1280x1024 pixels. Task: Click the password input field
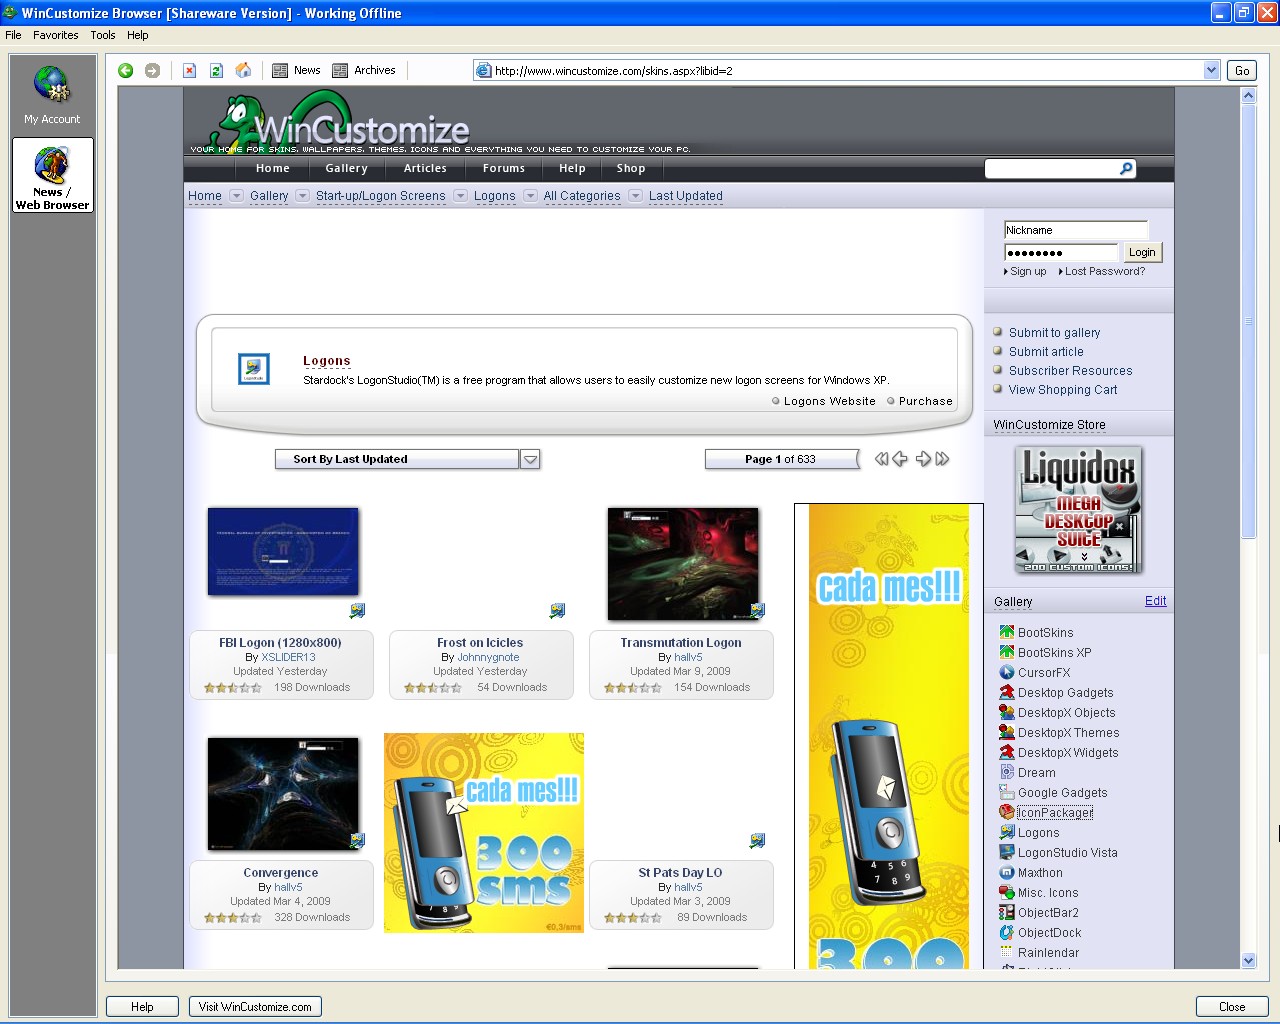point(1061,253)
